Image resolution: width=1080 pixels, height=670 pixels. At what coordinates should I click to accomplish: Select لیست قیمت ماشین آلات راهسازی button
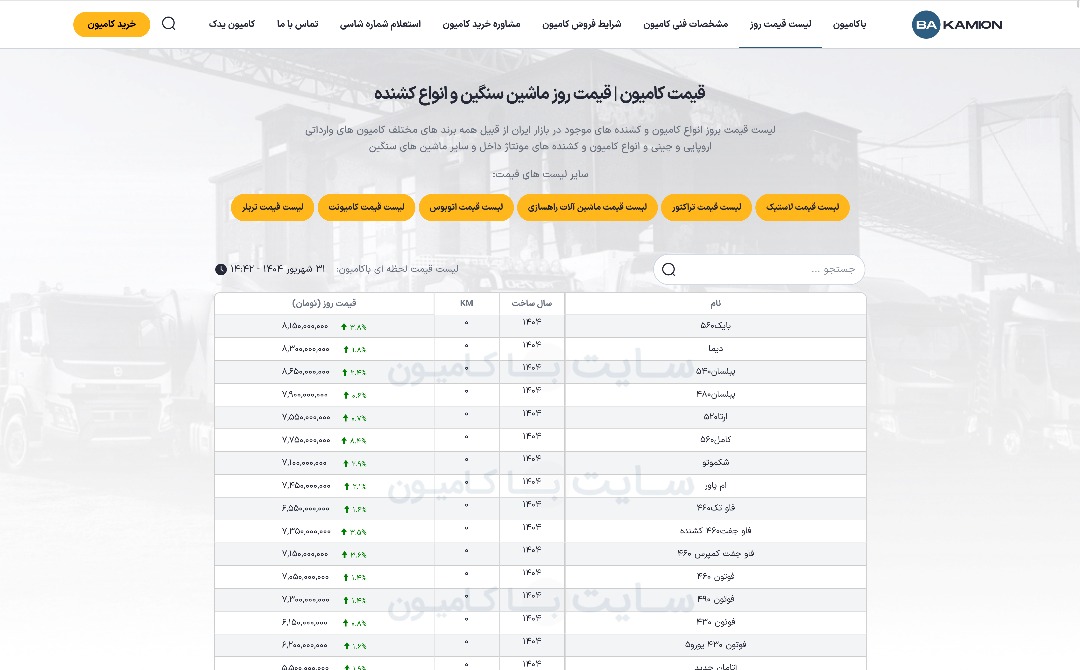click(x=587, y=208)
